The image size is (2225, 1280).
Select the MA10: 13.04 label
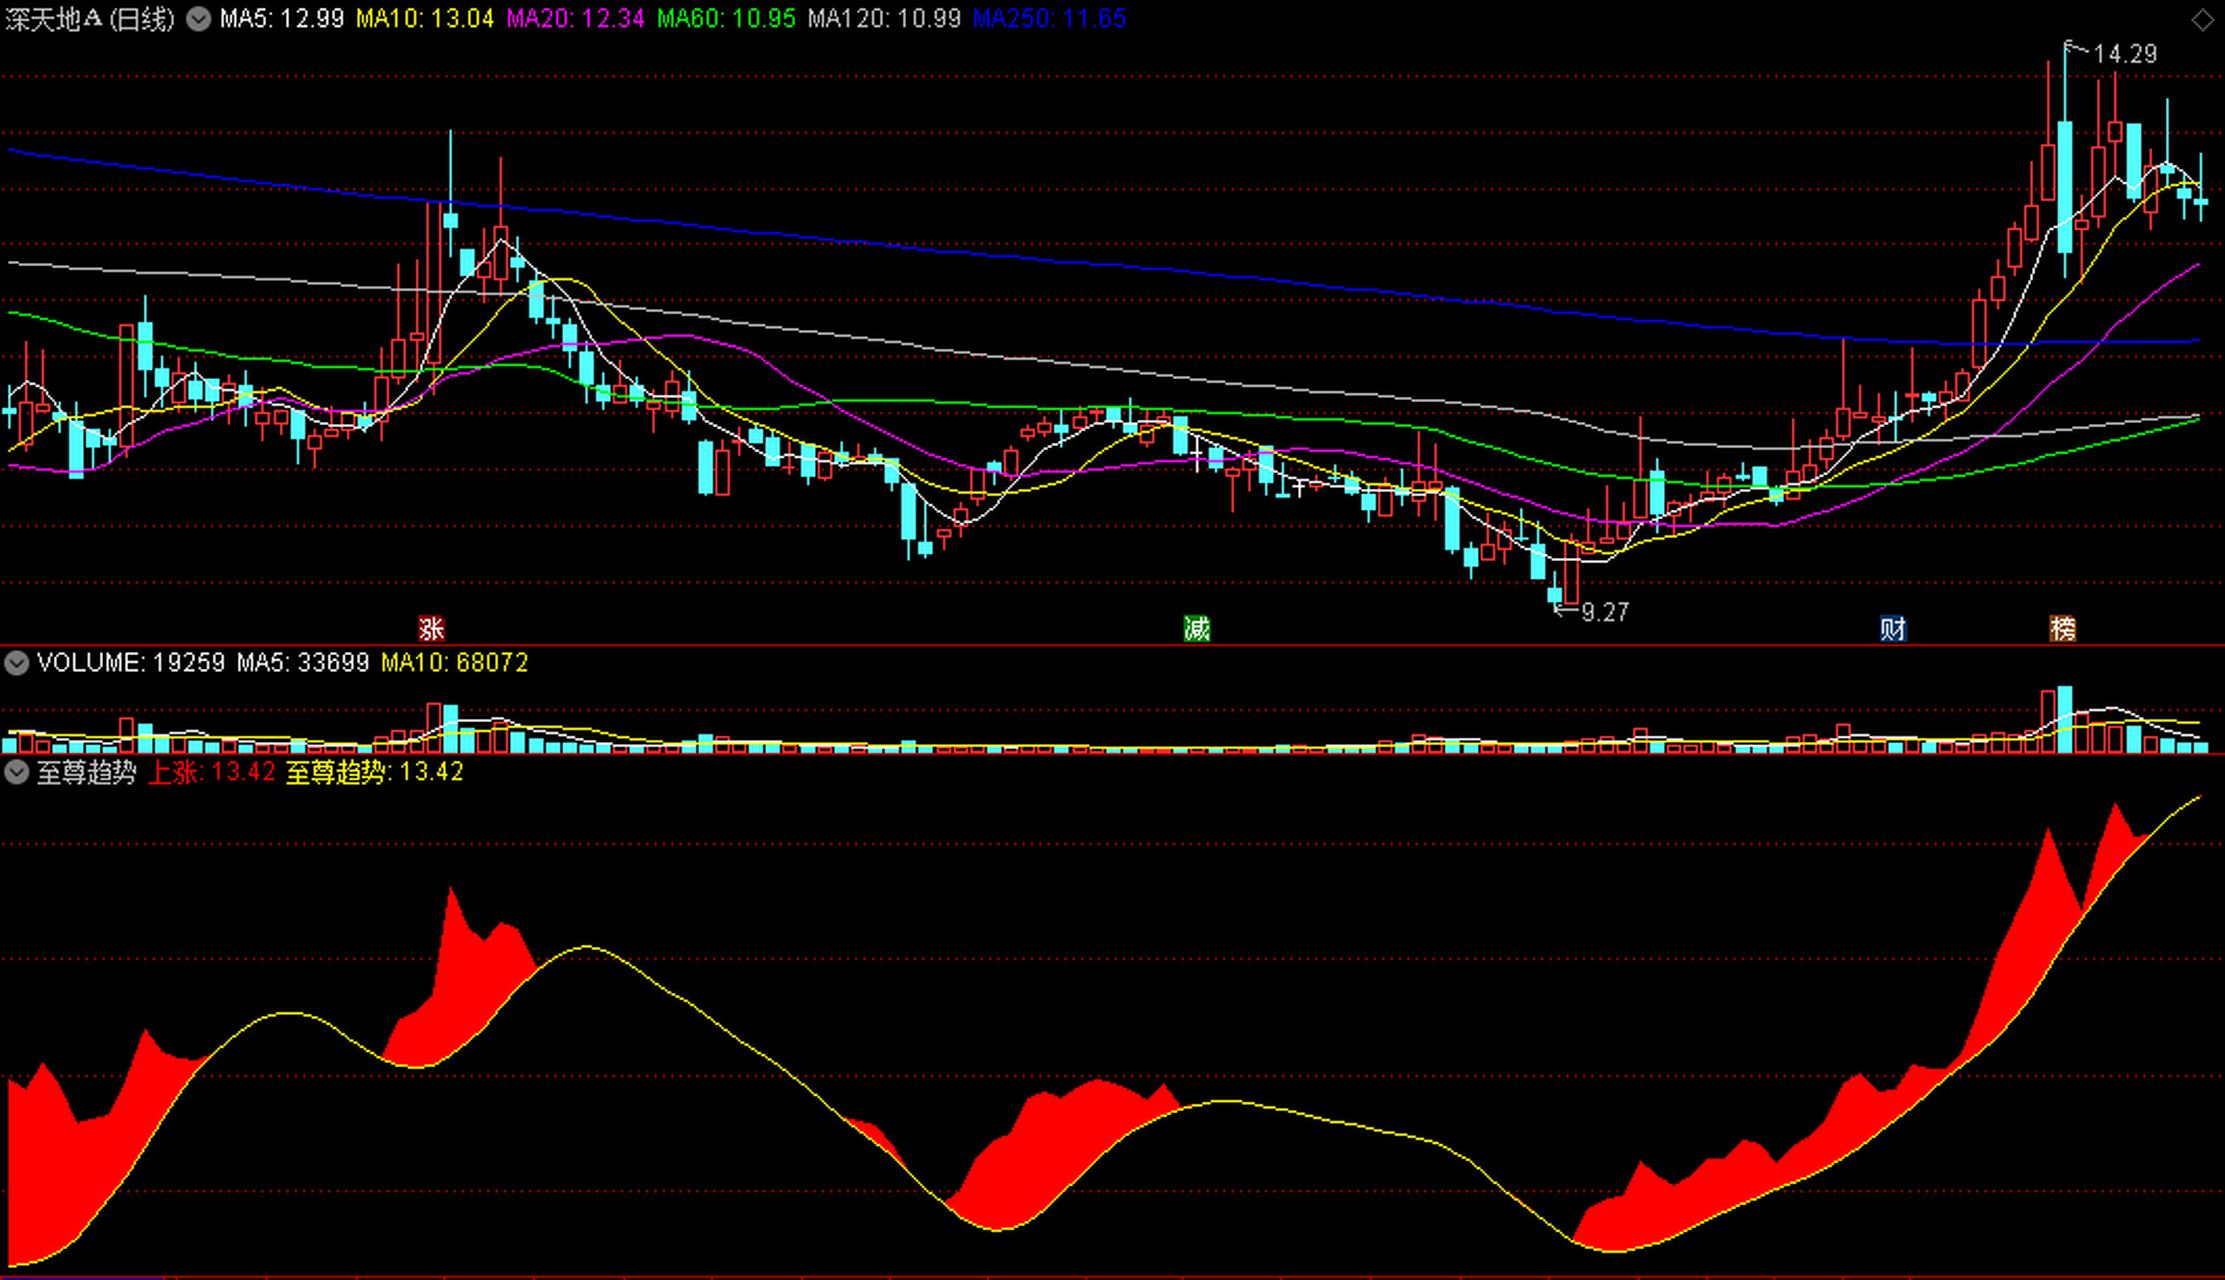click(425, 19)
